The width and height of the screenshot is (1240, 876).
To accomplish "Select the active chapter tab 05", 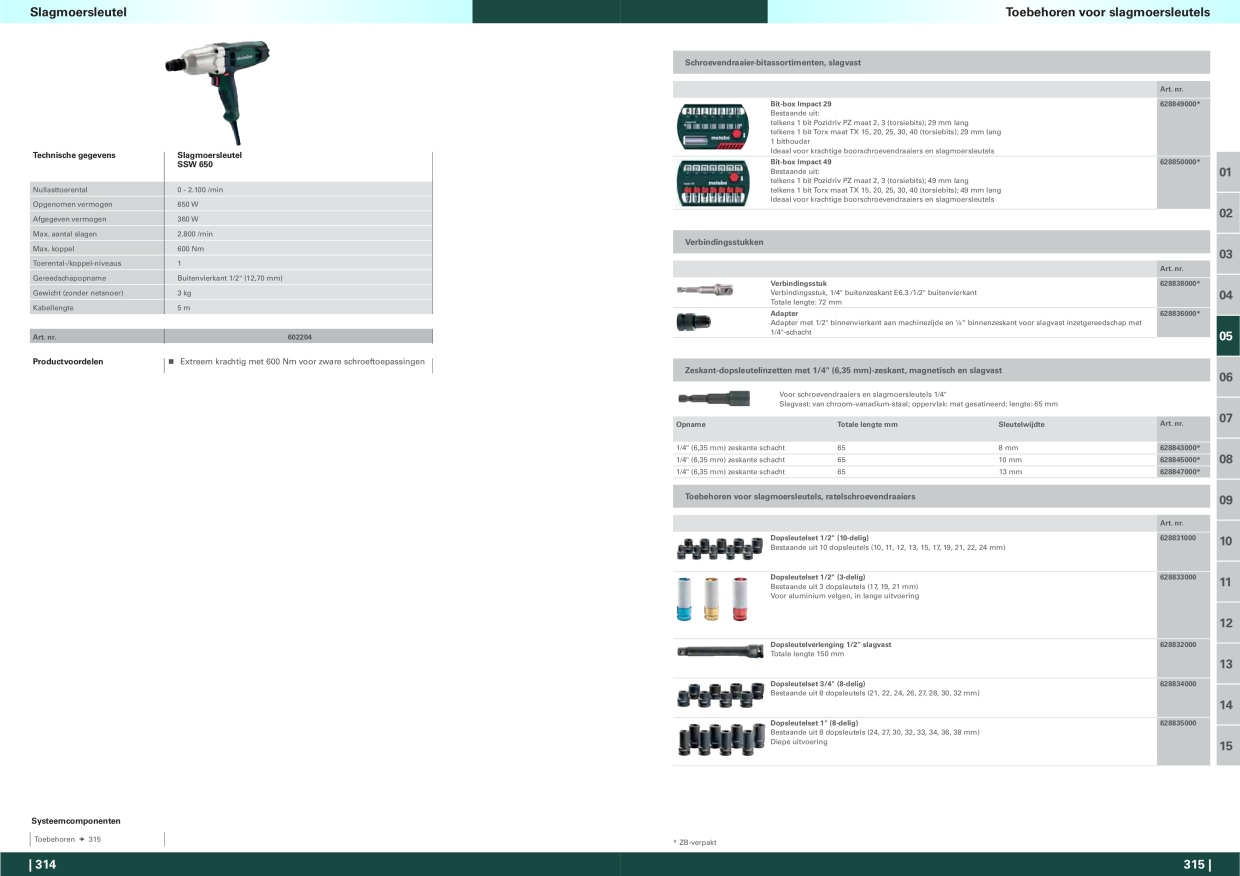I will 1226,336.
